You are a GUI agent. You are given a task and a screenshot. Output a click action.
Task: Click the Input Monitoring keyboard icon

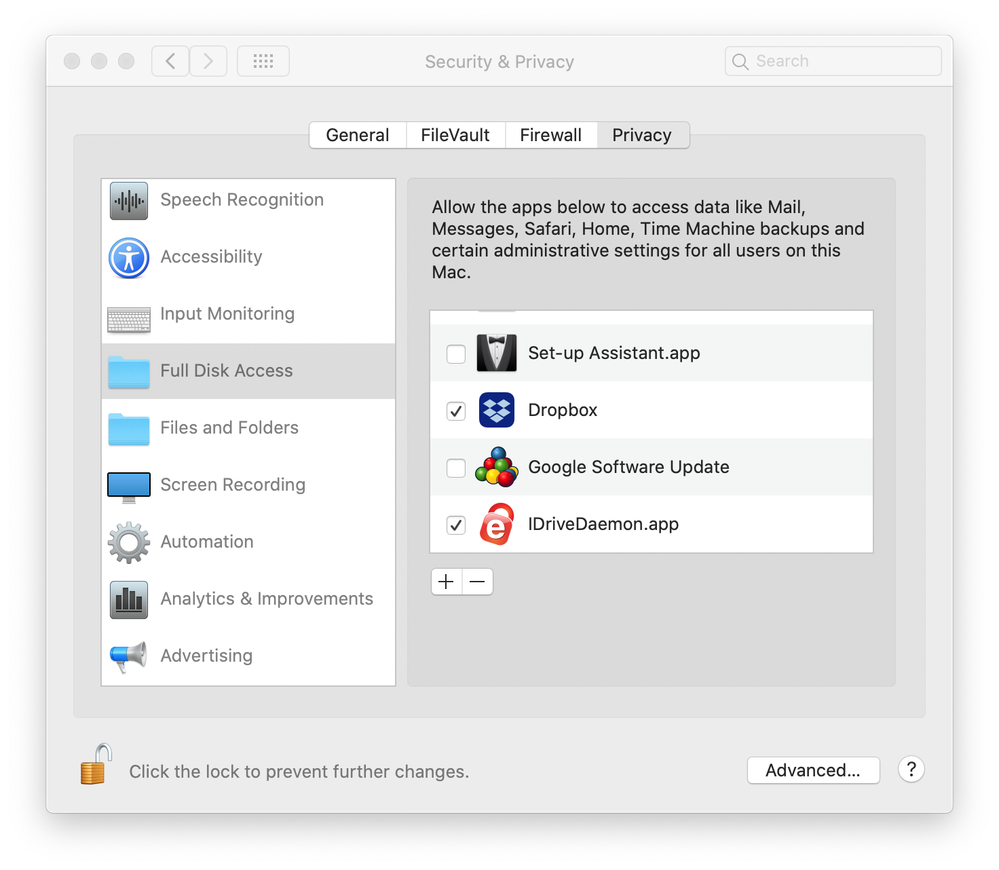pyautogui.click(x=129, y=317)
